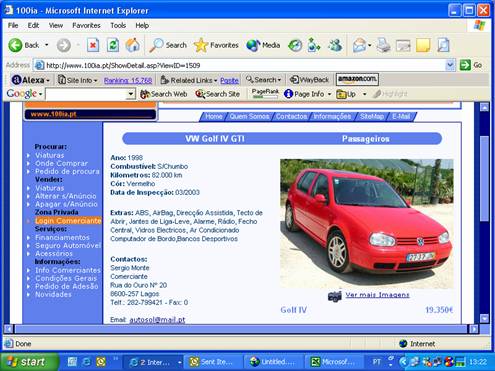The height and width of the screenshot is (371, 495).
Task: Click the horizontal scrollbar right arrow
Action: (473, 329)
